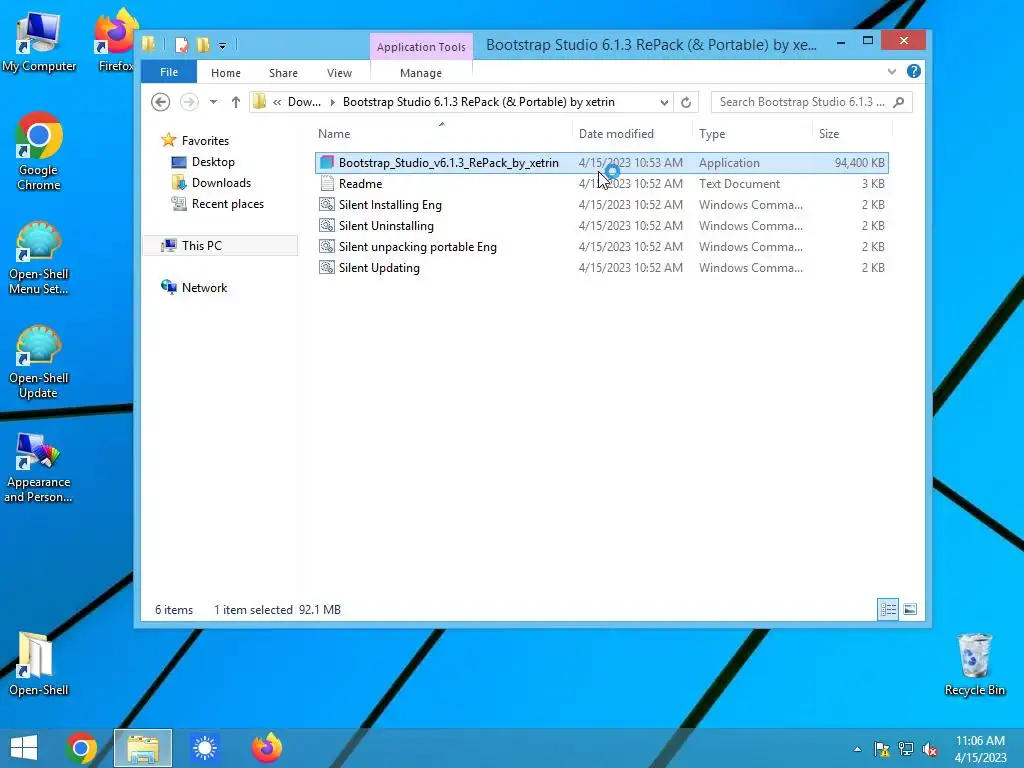Click 'Text Document' type of Readme
Screen dimensions: 1024x768
pyautogui.click(x=739, y=184)
